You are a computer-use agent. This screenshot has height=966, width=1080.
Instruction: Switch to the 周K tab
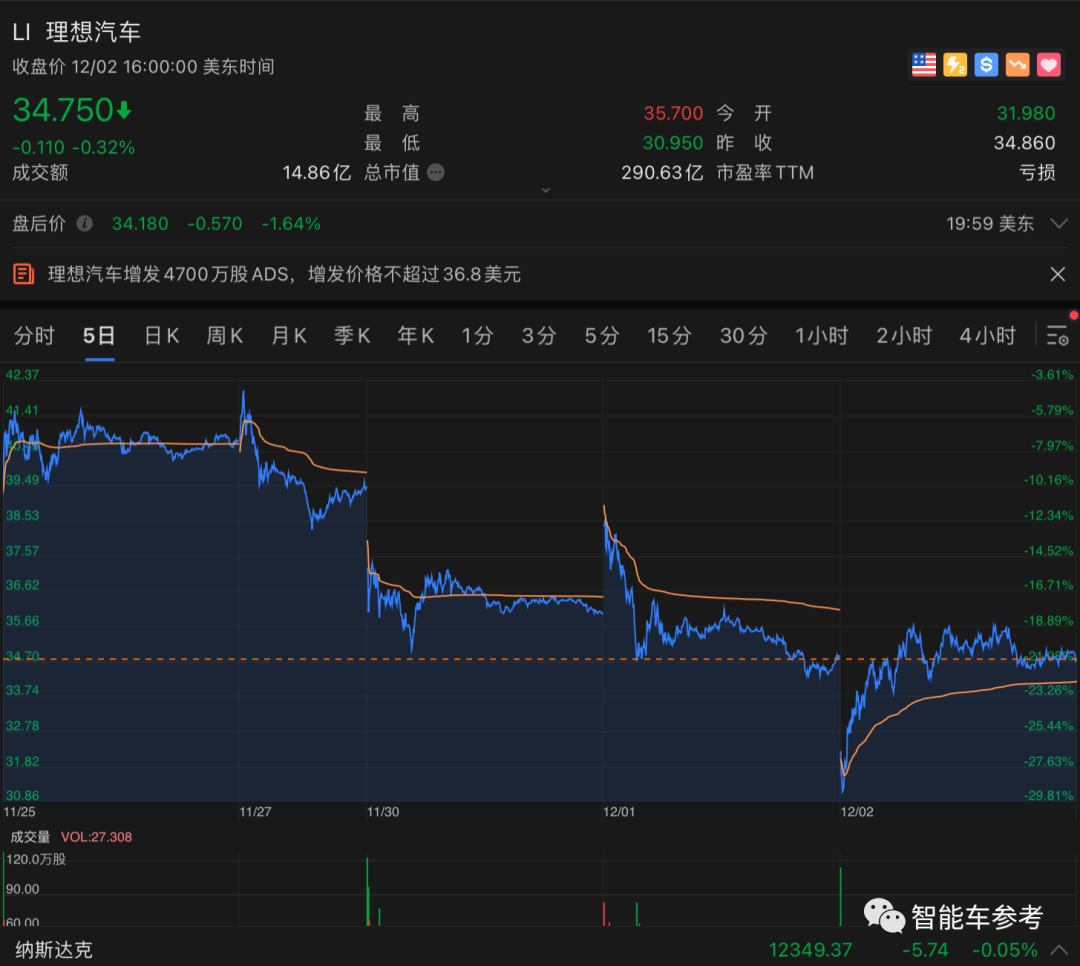225,336
